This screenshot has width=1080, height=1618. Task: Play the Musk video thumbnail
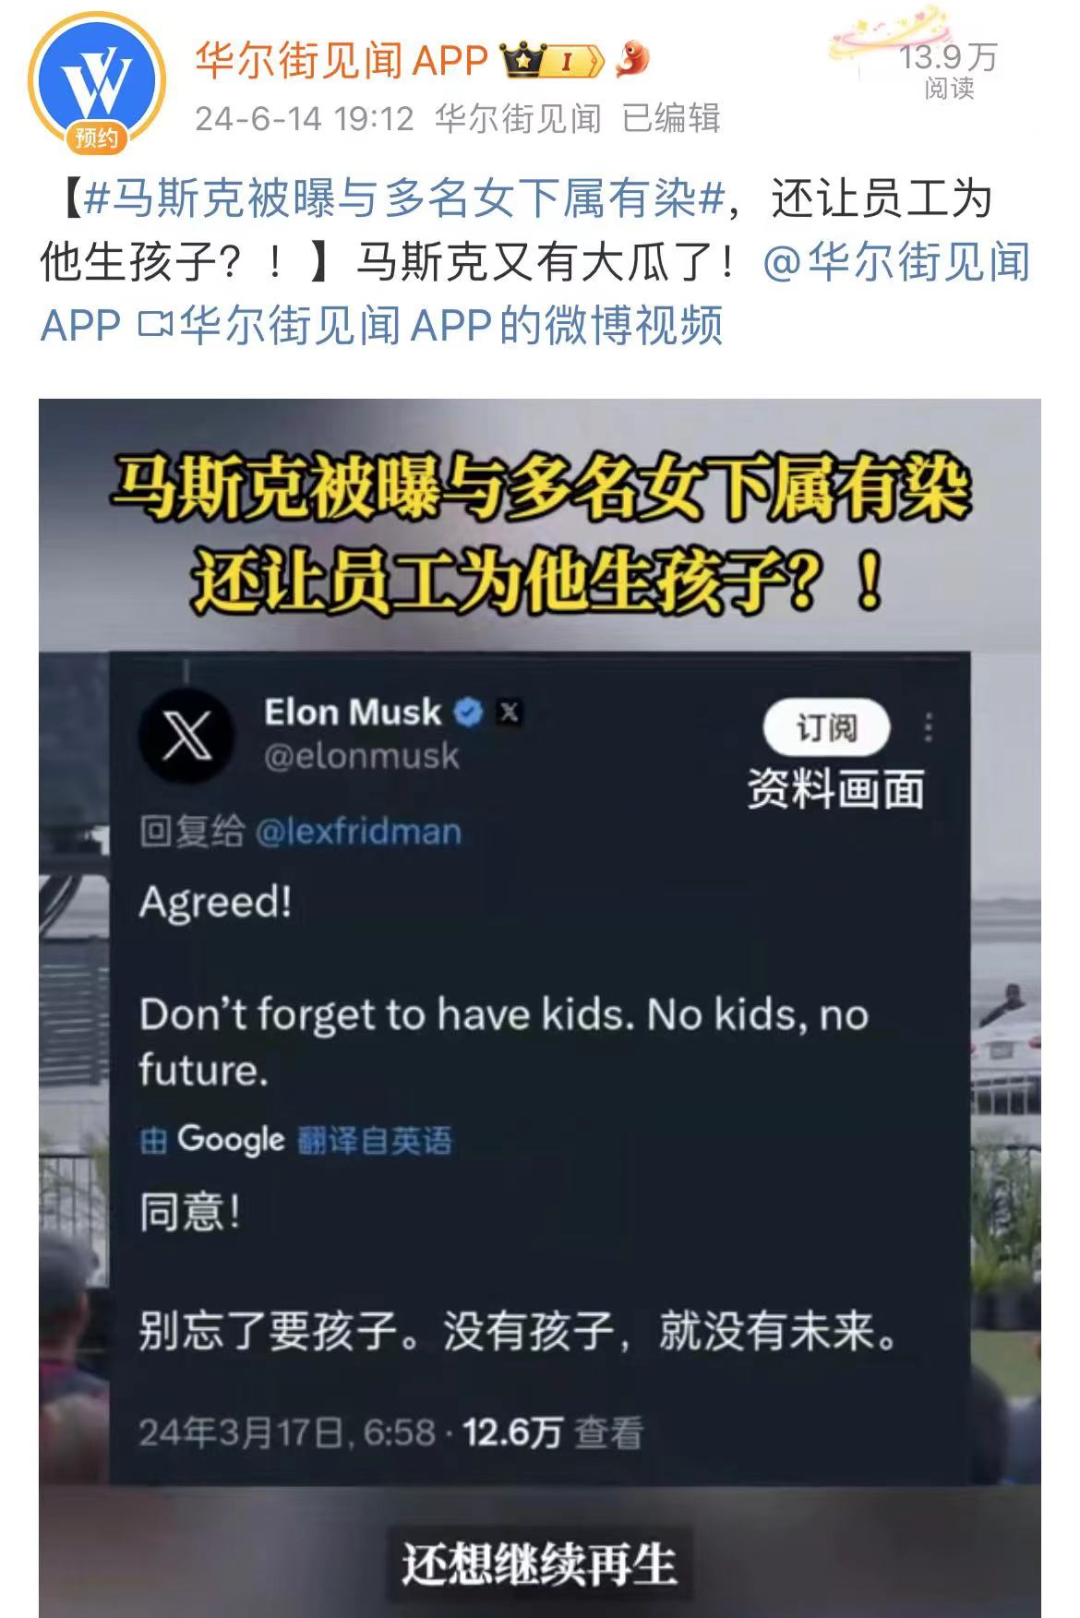click(x=540, y=1008)
